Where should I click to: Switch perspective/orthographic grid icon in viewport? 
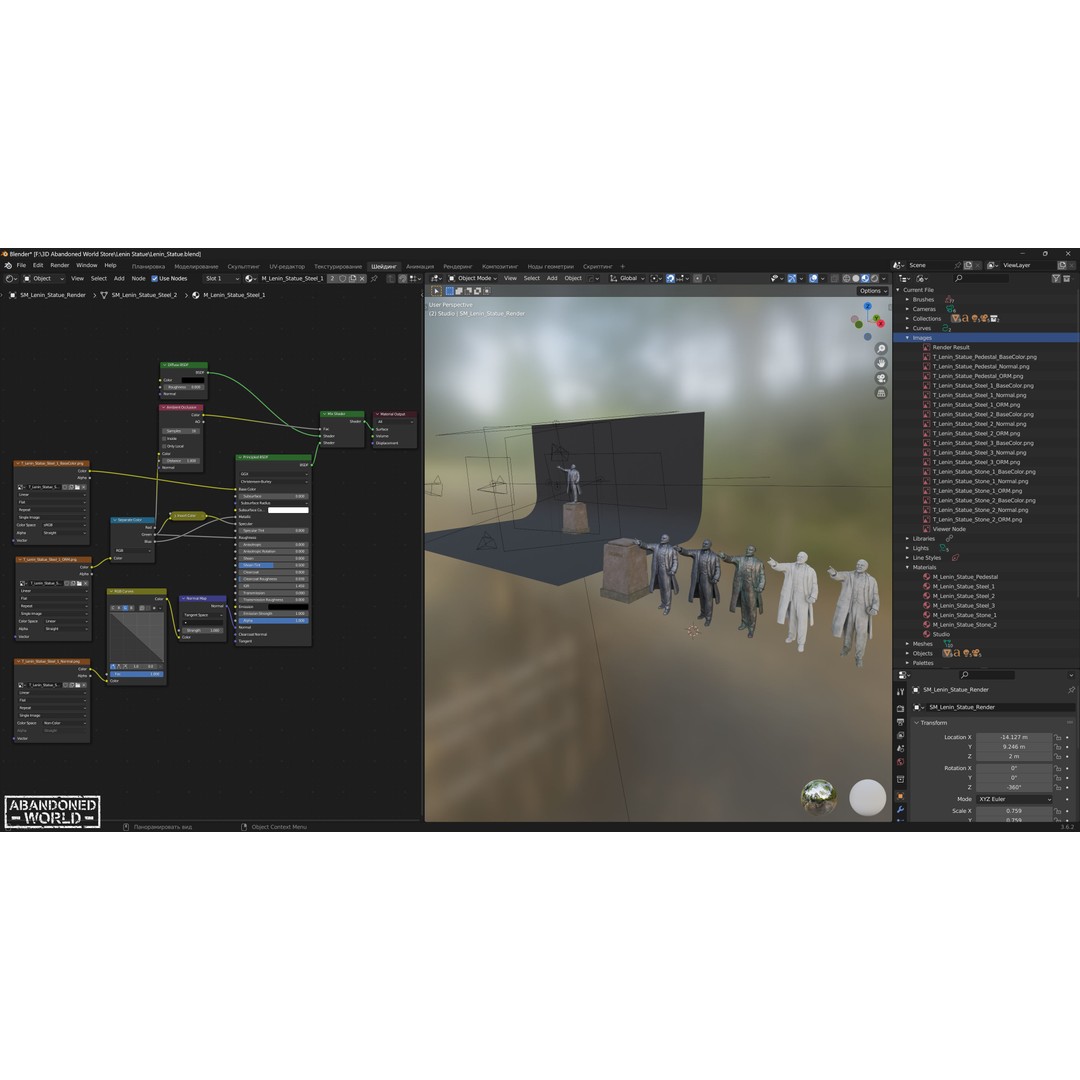coord(881,393)
